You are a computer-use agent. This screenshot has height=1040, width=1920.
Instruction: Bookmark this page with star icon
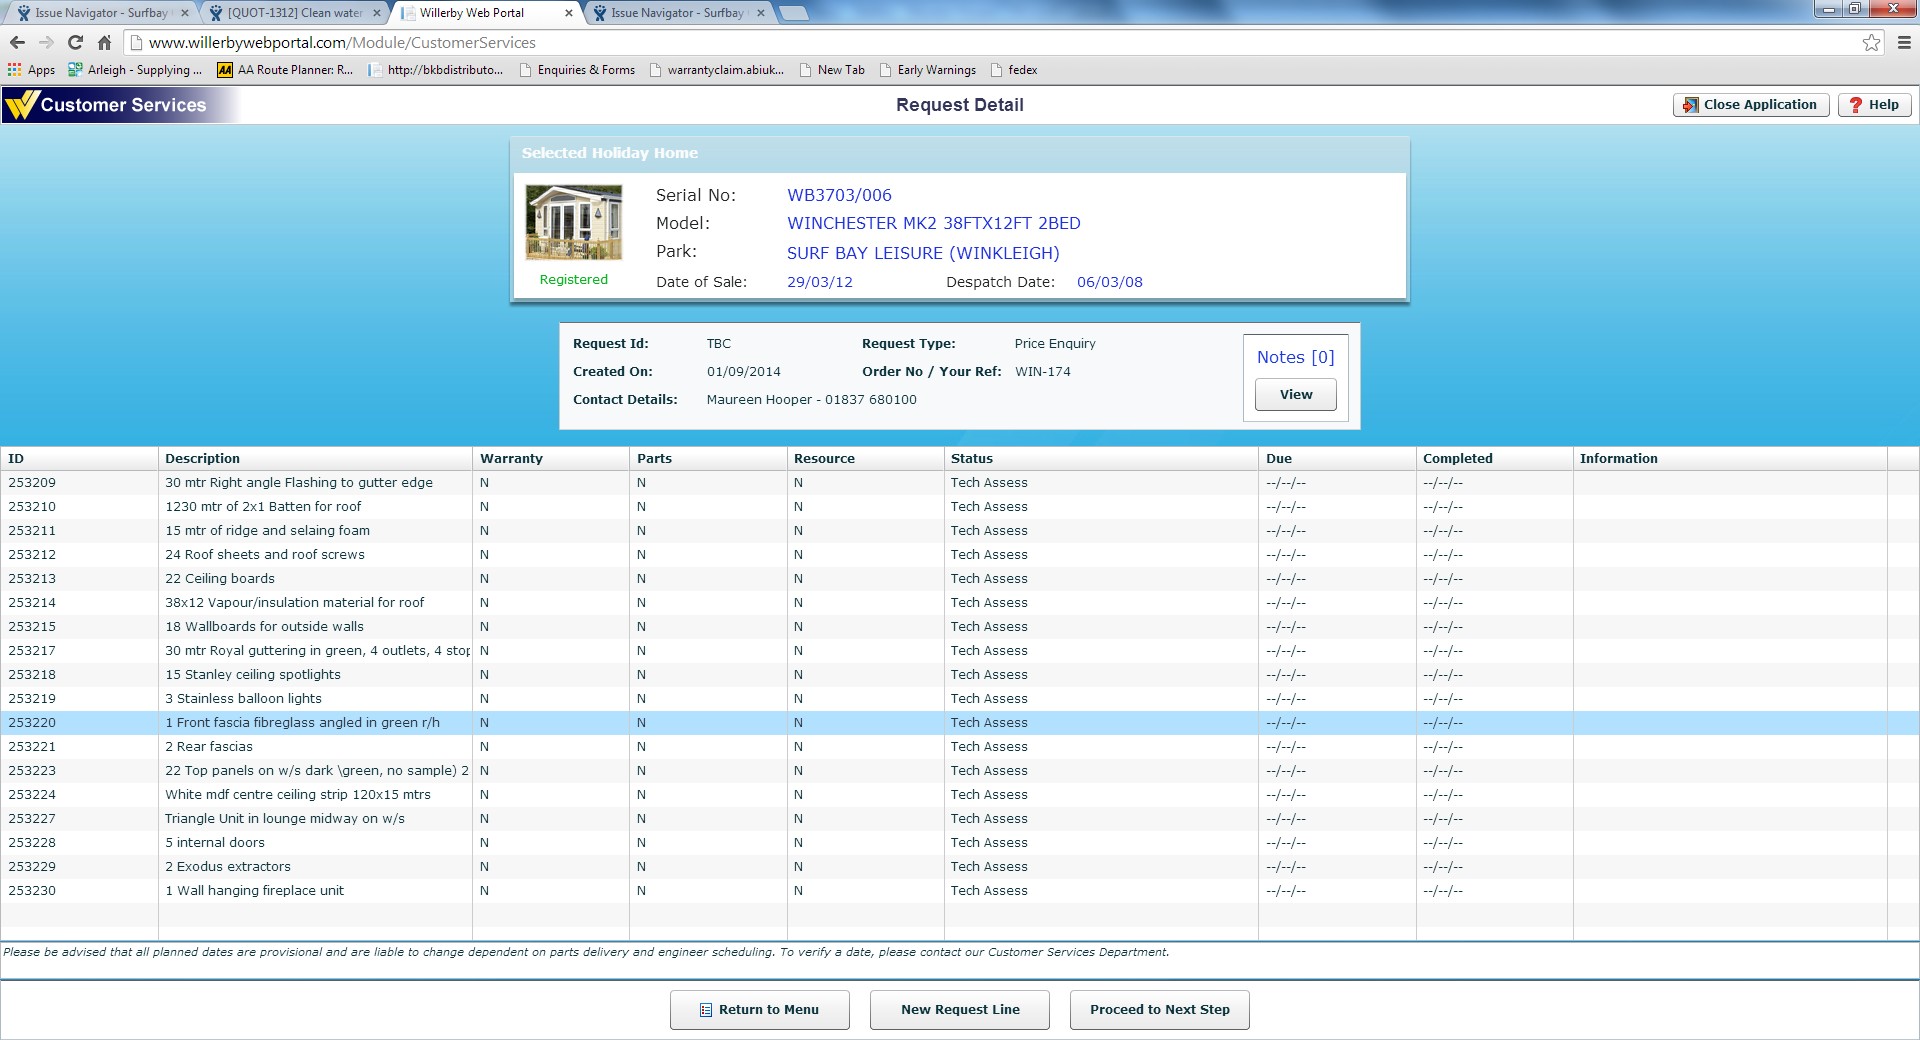(x=1871, y=42)
